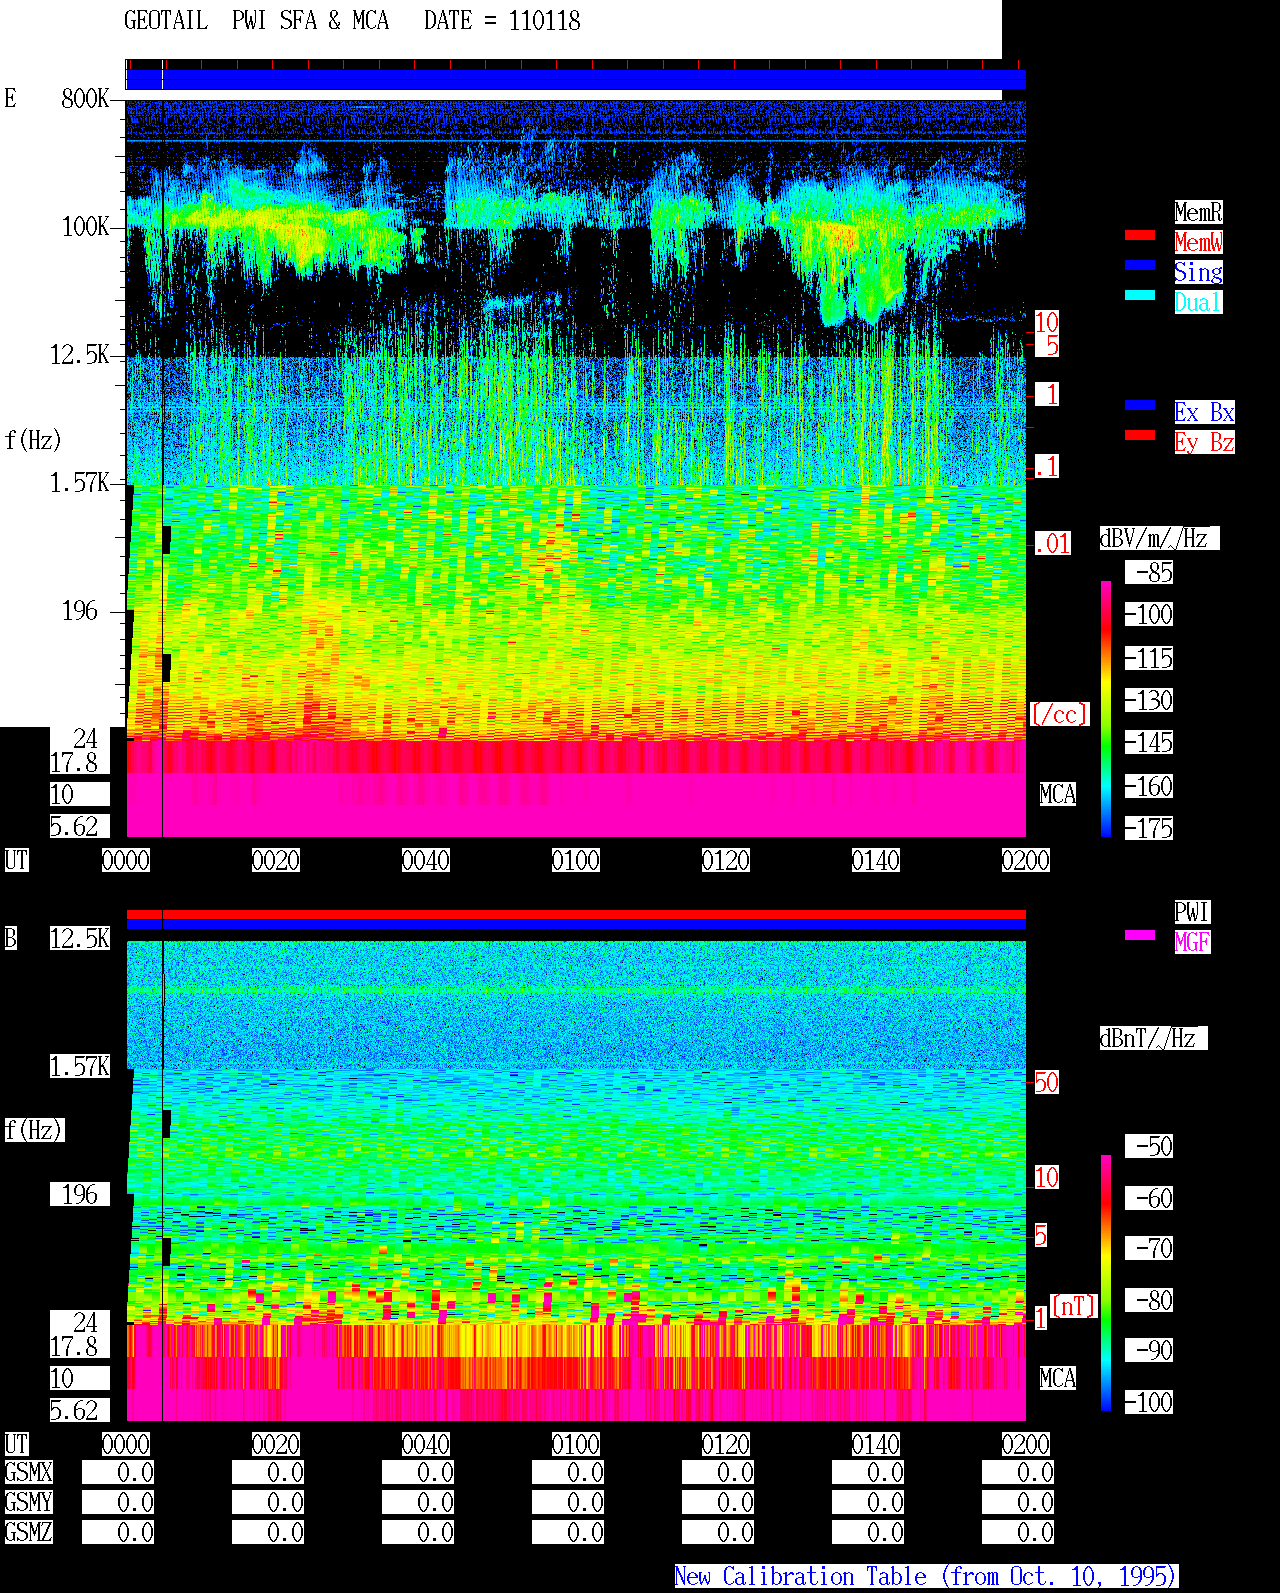Screen dimensions: 1280x1593
Task: Click the .01 density scale tick label
Action: pyautogui.click(x=1052, y=543)
